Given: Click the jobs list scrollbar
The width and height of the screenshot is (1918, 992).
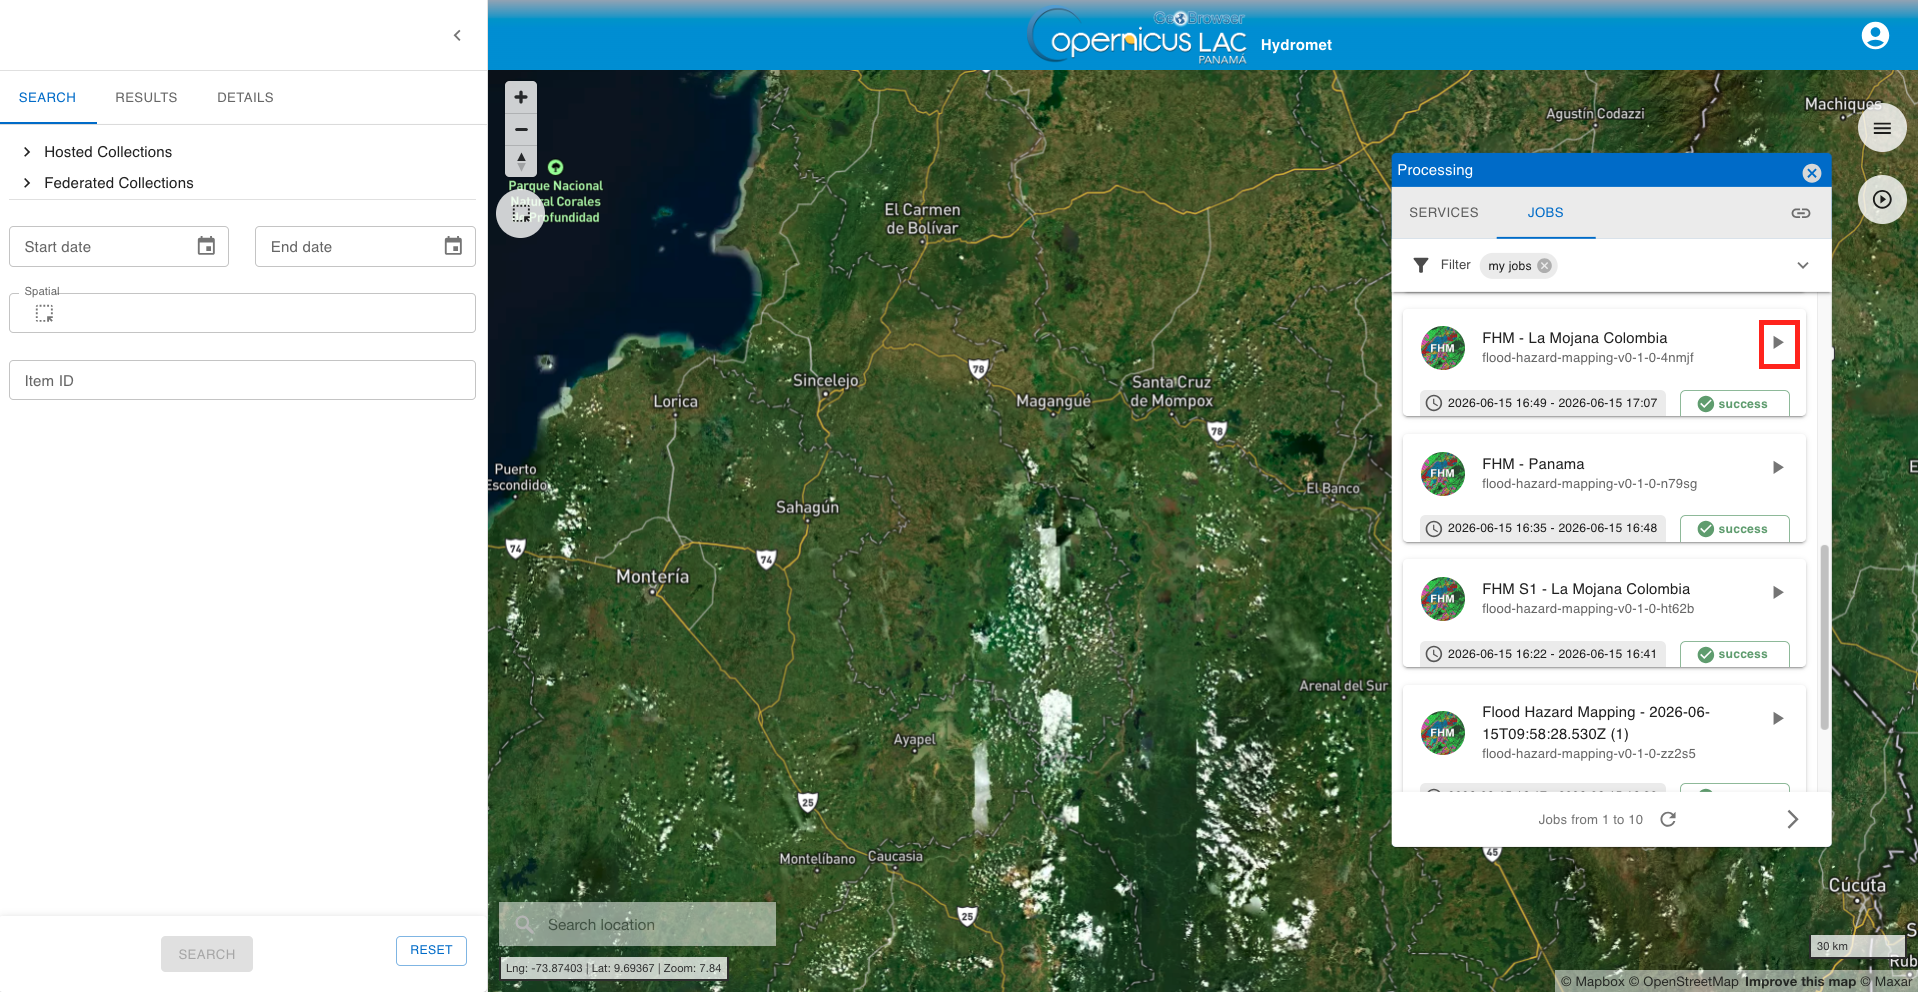Looking at the screenshot, I should [1824, 637].
